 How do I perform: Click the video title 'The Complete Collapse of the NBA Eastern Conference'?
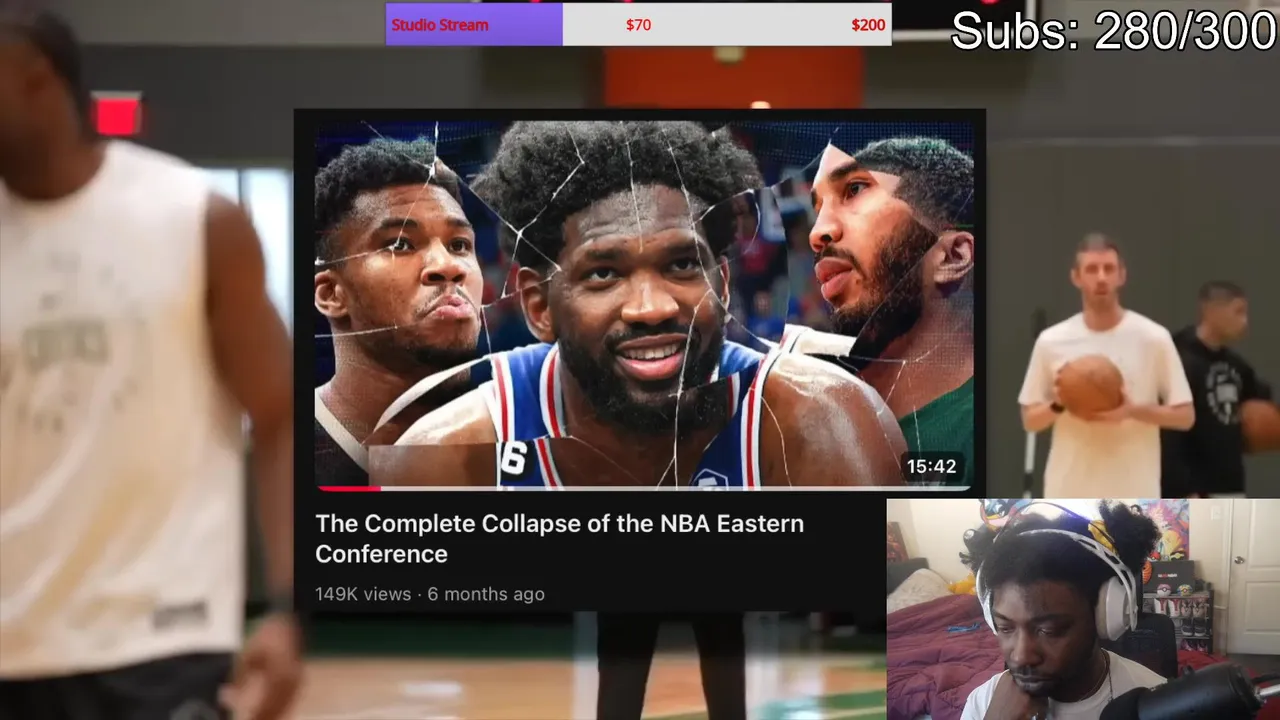point(559,538)
